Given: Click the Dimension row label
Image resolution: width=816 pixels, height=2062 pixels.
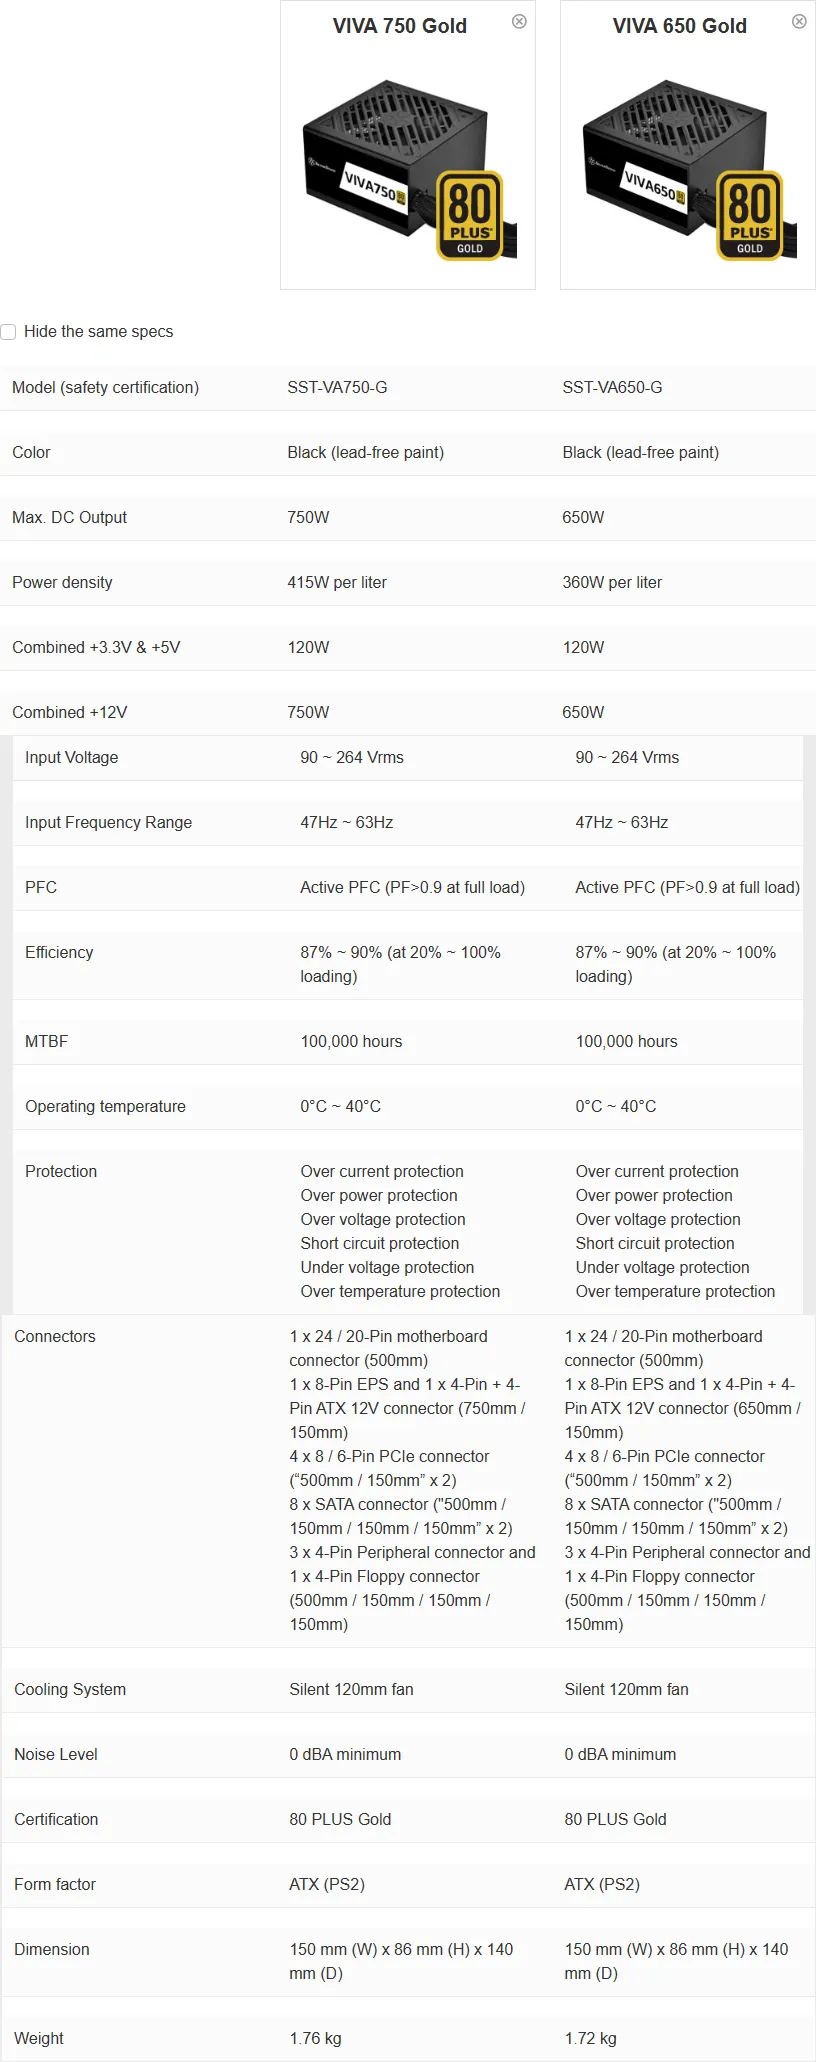Looking at the screenshot, I should point(52,1950).
